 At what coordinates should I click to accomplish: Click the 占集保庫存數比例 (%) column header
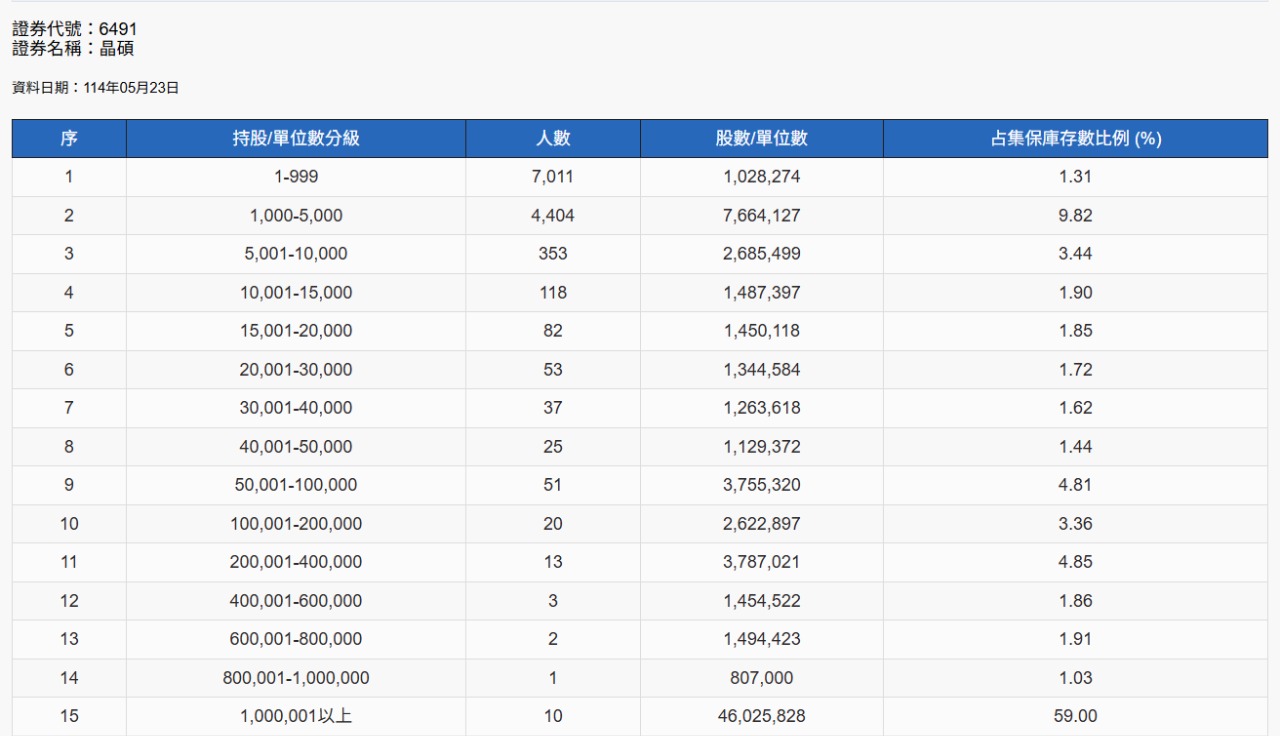pyautogui.click(x=1075, y=139)
